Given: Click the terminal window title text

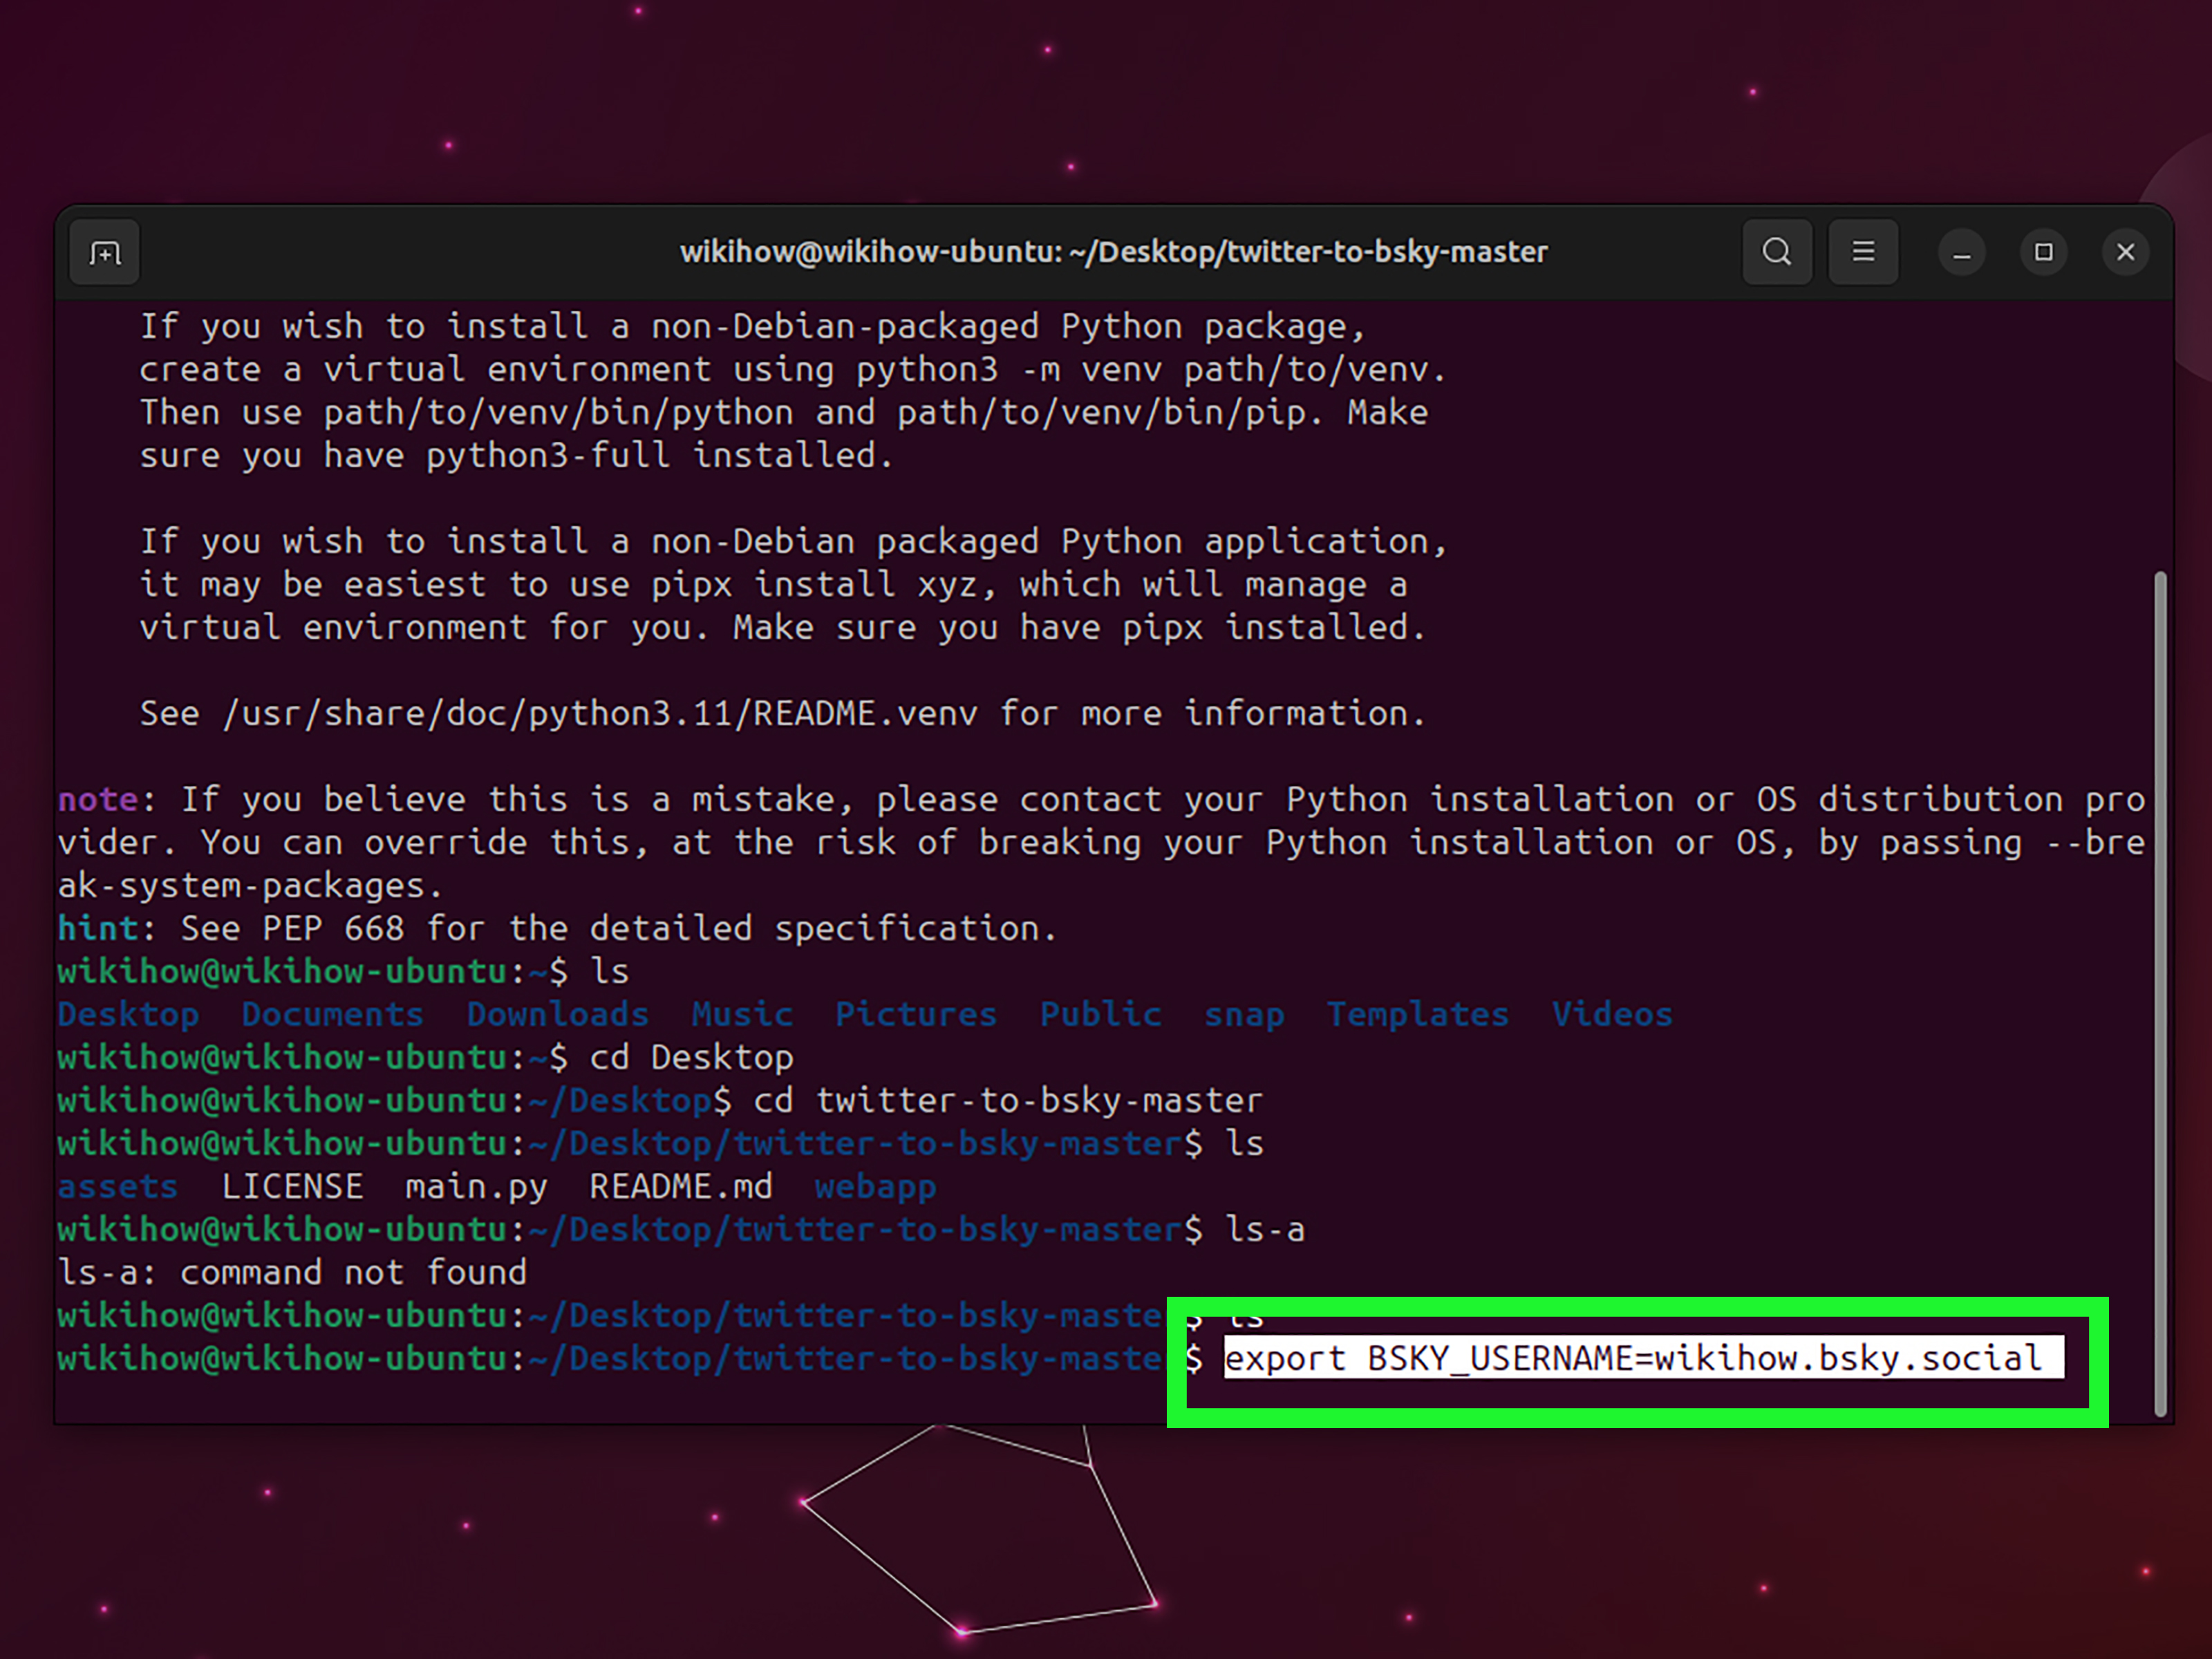Looking at the screenshot, I should (x=1113, y=252).
